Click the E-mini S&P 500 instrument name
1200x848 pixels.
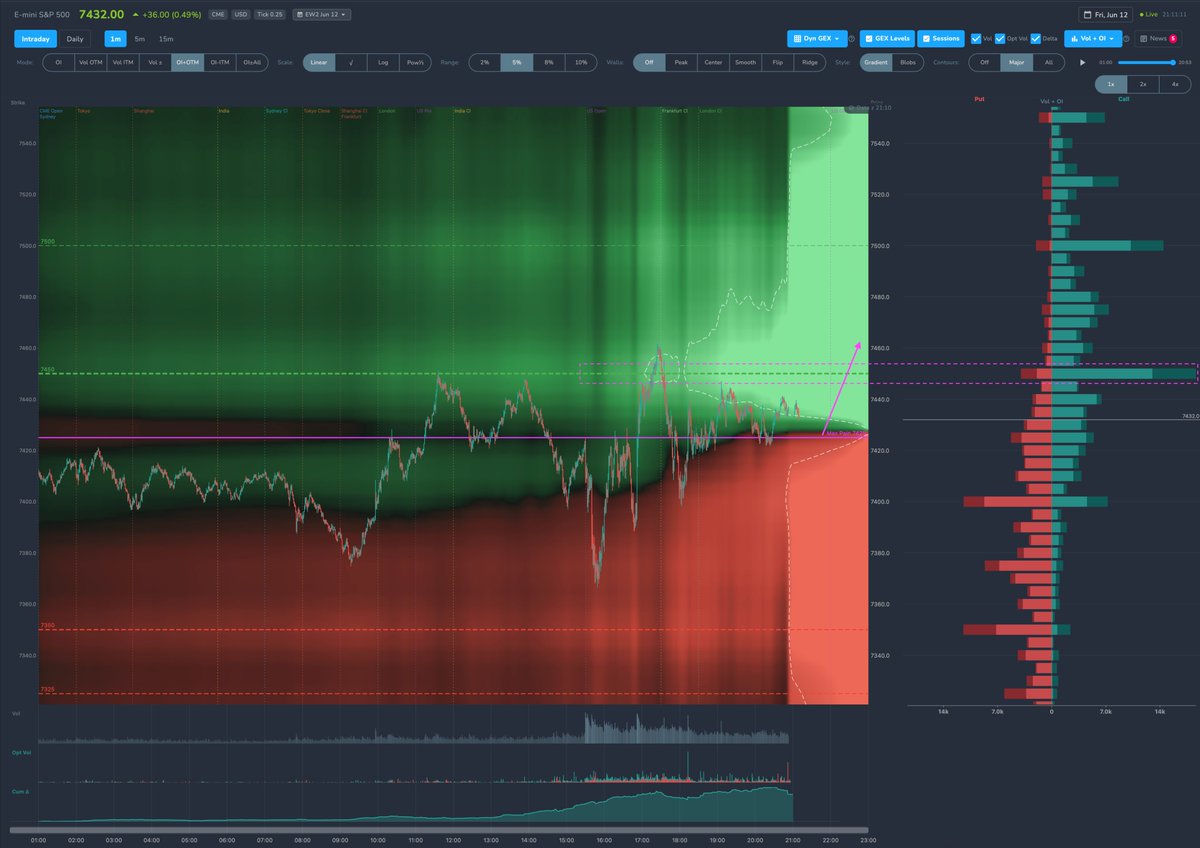[43, 15]
